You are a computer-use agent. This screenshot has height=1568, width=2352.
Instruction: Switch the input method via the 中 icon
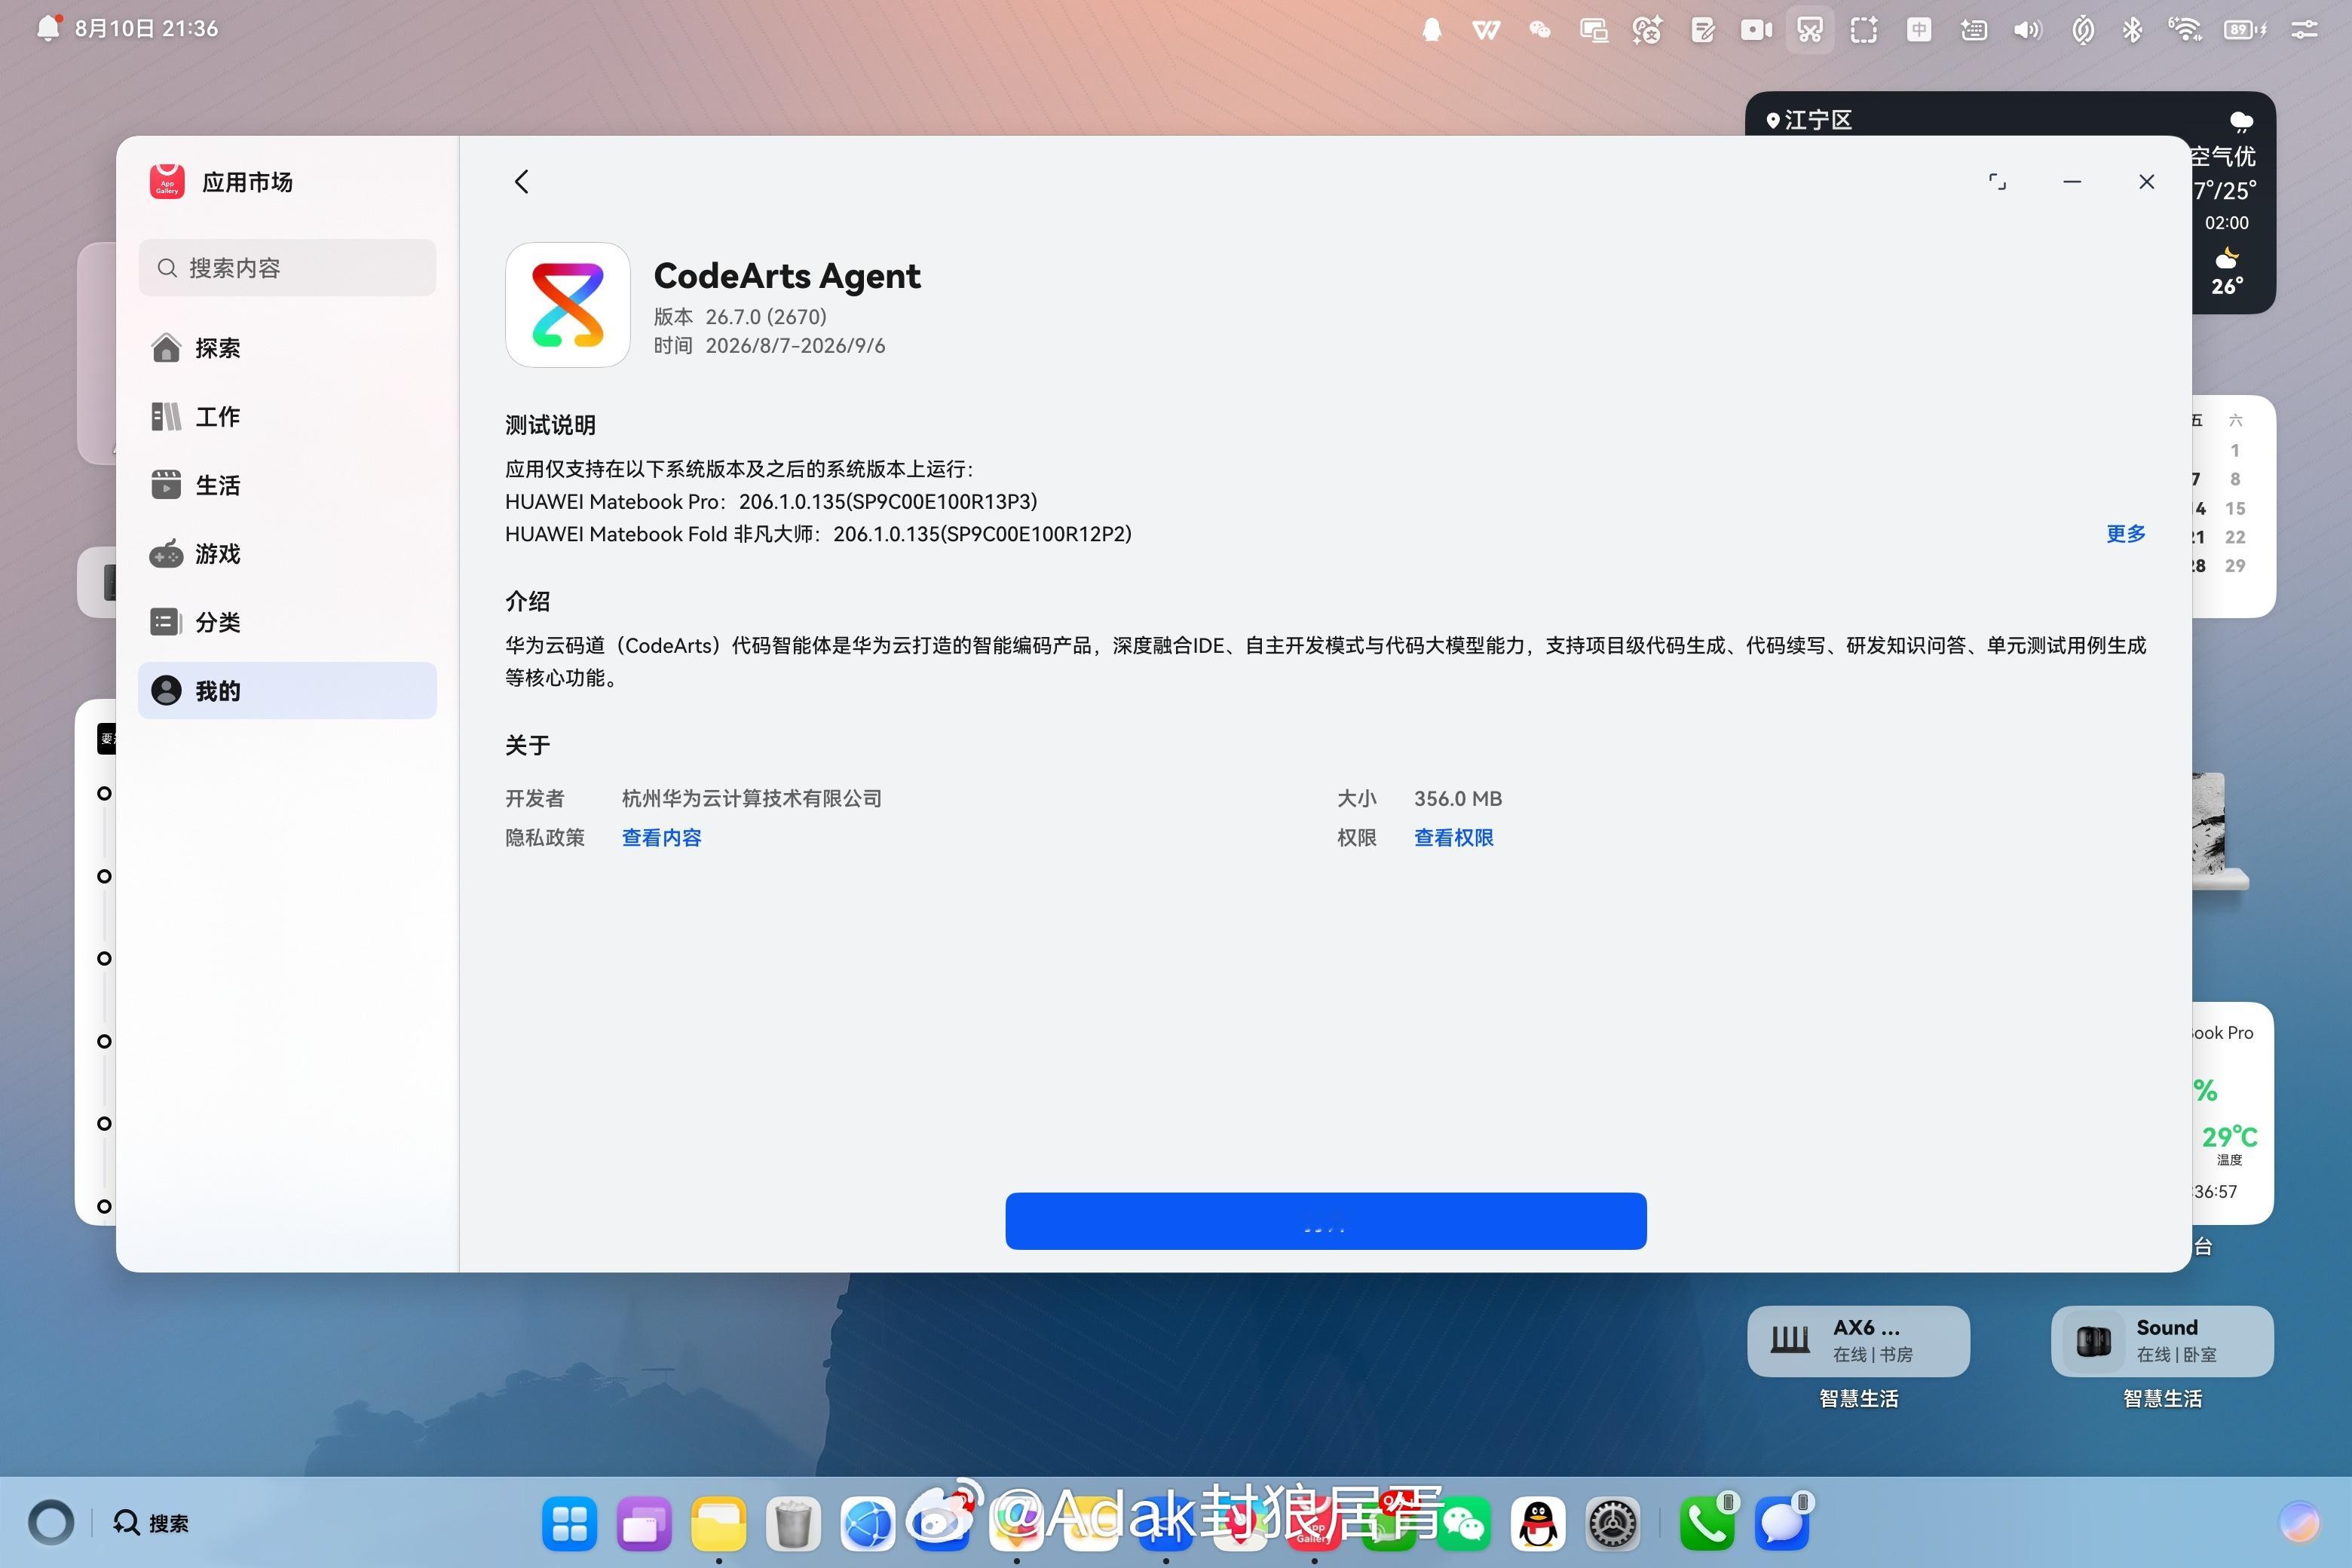tap(1918, 30)
